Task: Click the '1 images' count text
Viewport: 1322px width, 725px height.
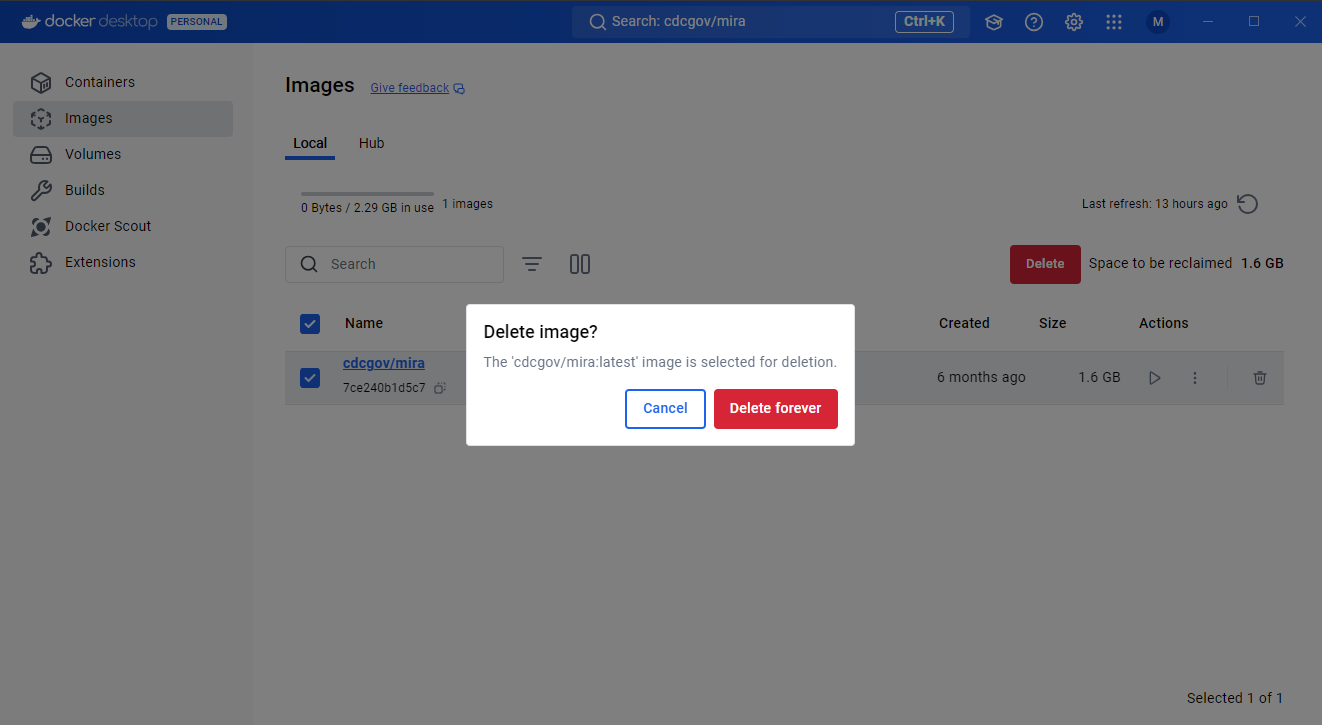Action: [467, 204]
